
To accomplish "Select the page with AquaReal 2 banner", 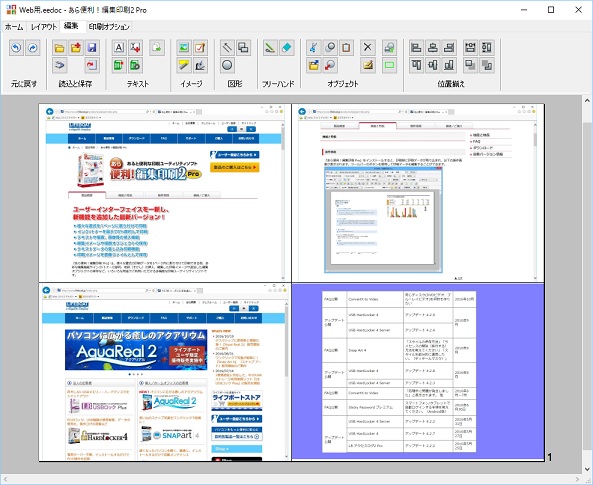I will [x=165, y=372].
